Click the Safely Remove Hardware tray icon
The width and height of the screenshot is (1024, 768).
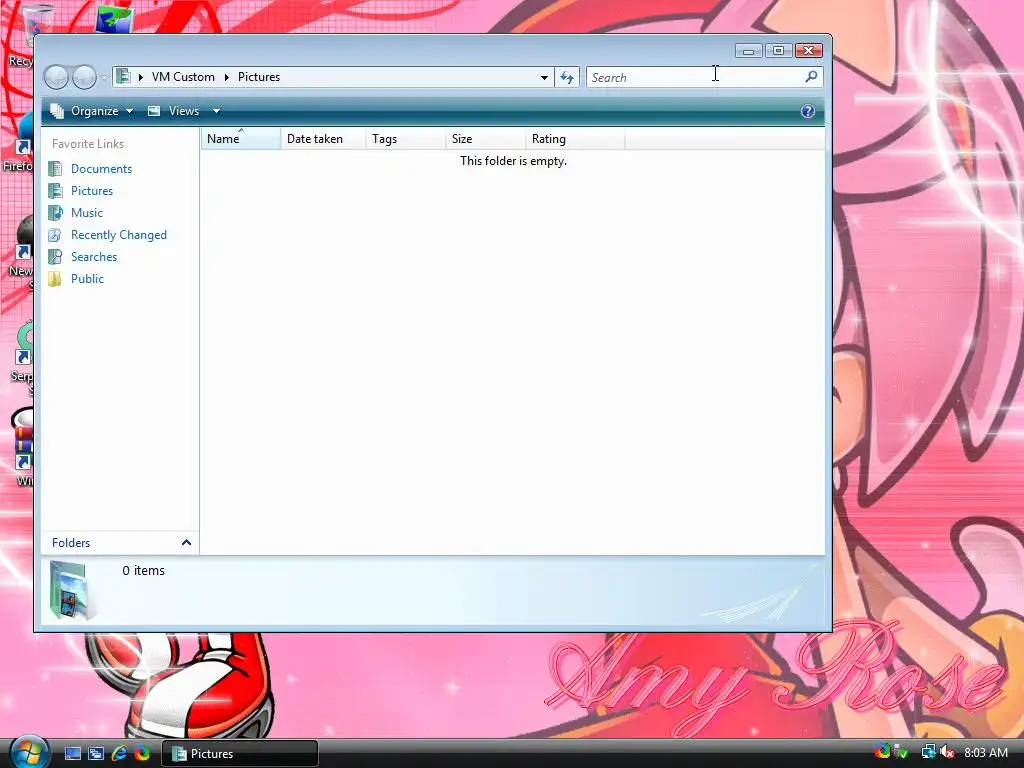click(x=902, y=752)
